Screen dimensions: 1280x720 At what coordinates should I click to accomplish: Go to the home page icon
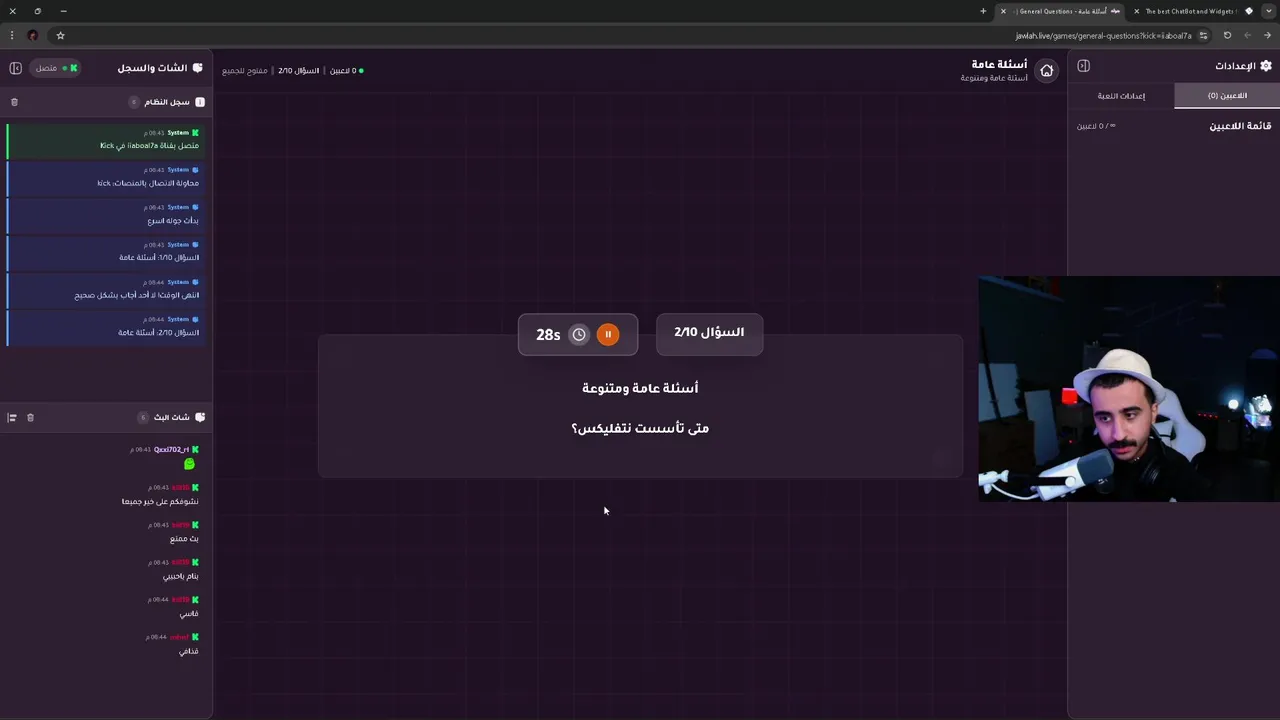(x=1046, y=71)
